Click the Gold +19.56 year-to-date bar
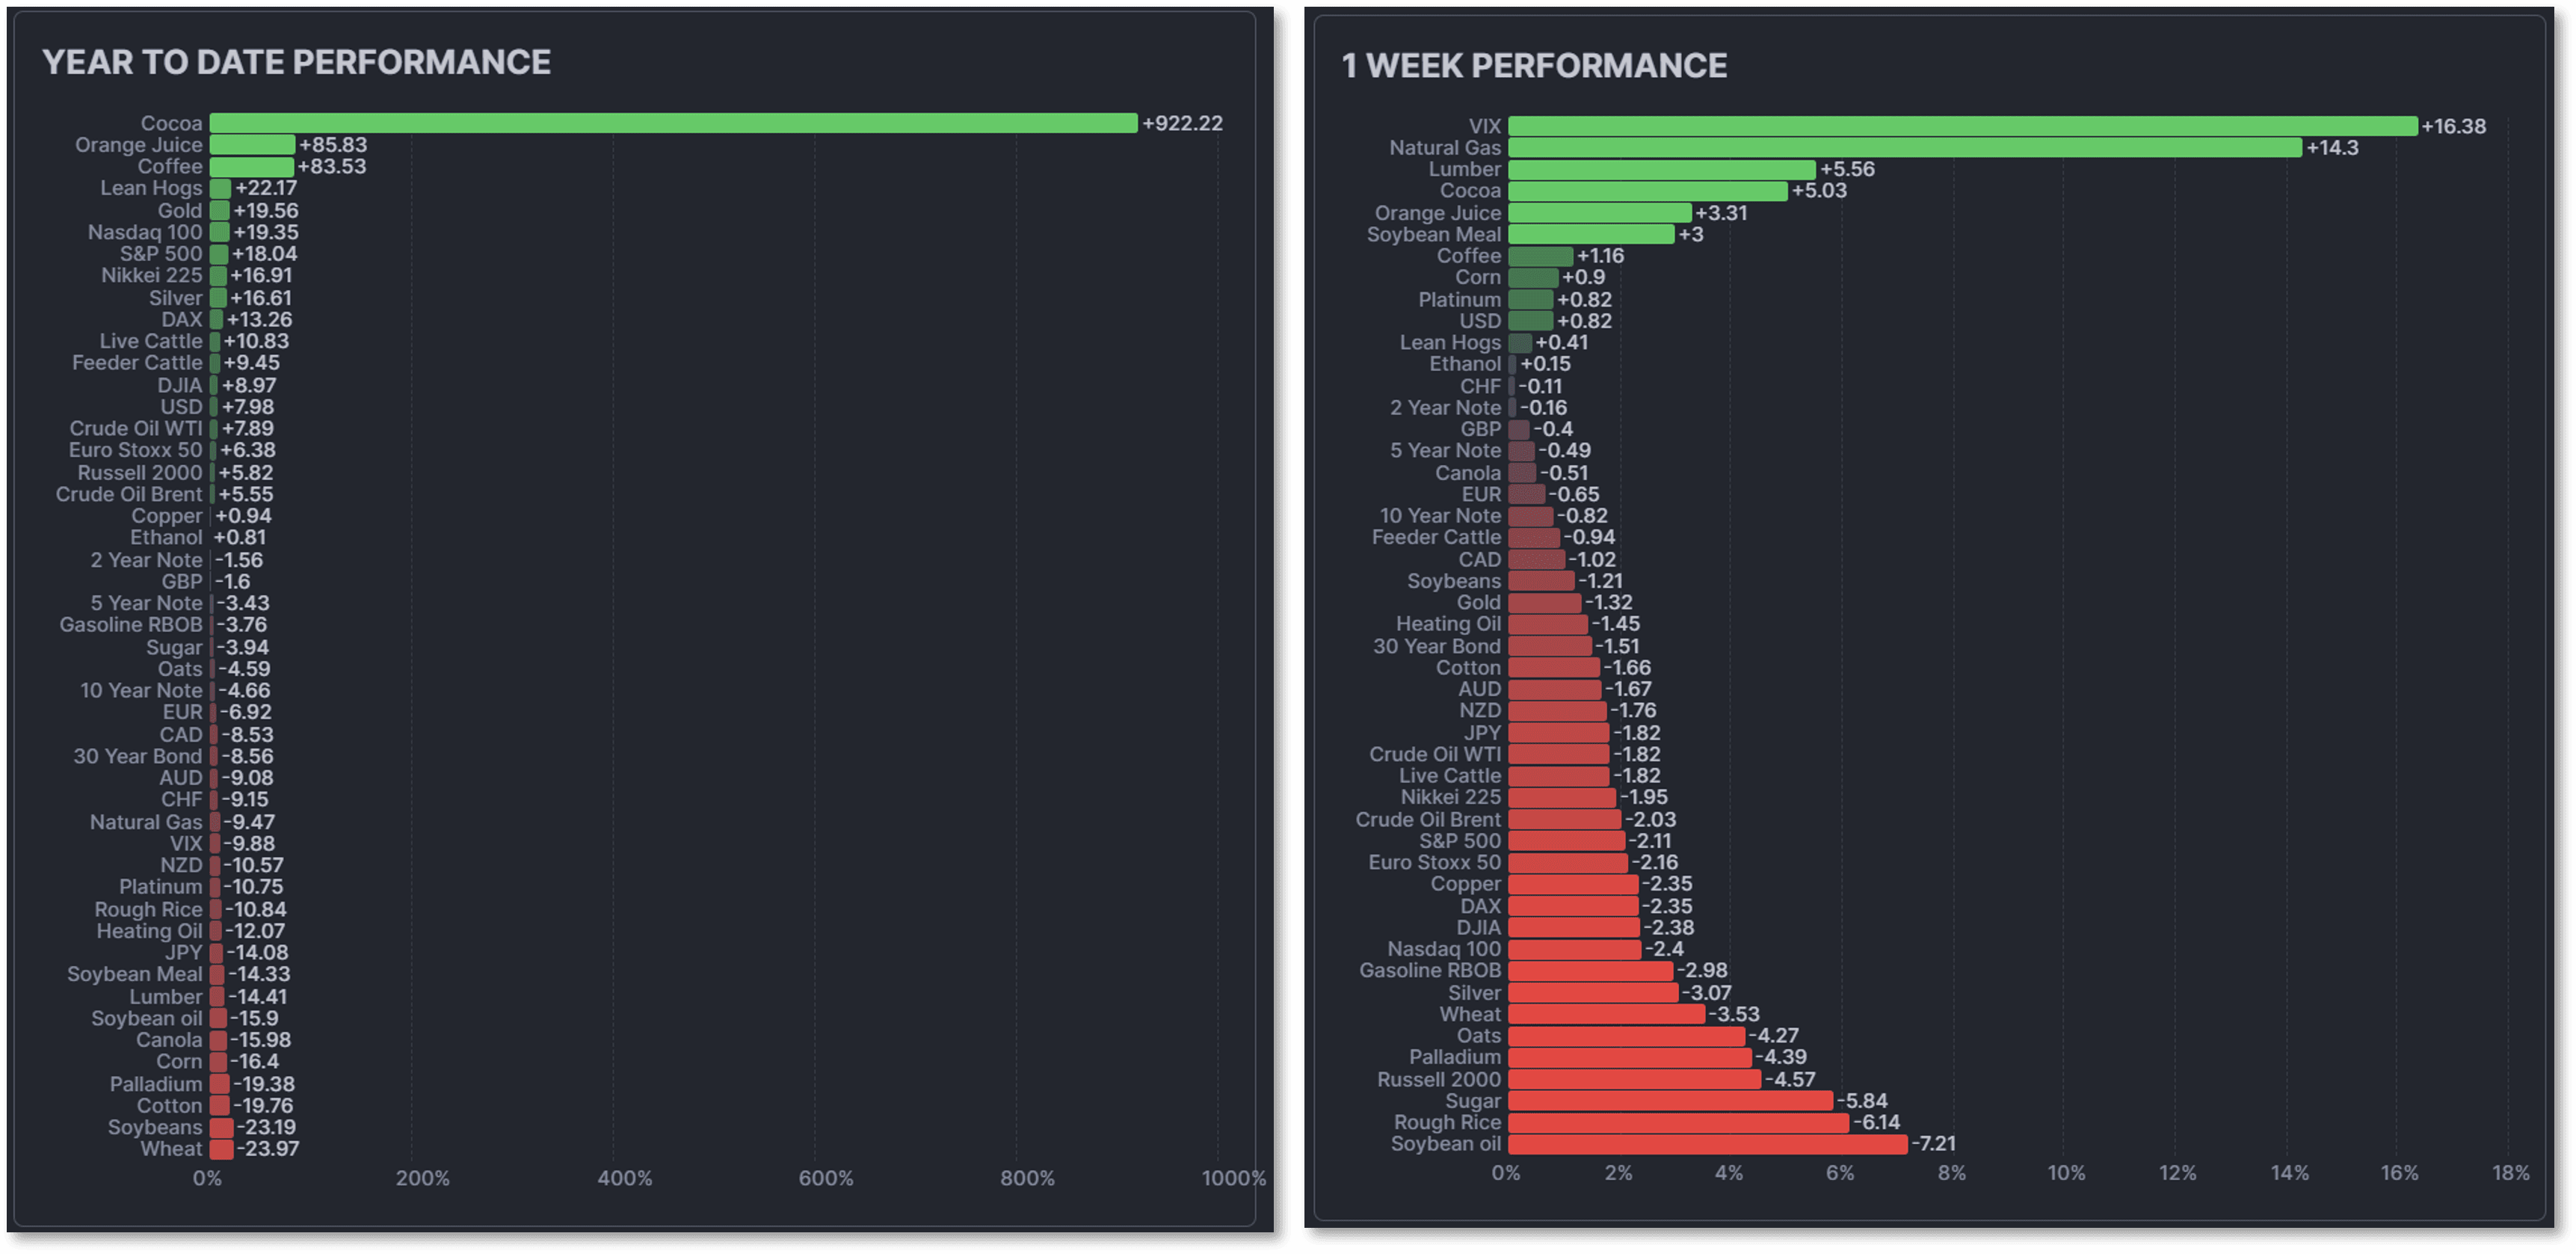 coord(219,211)
